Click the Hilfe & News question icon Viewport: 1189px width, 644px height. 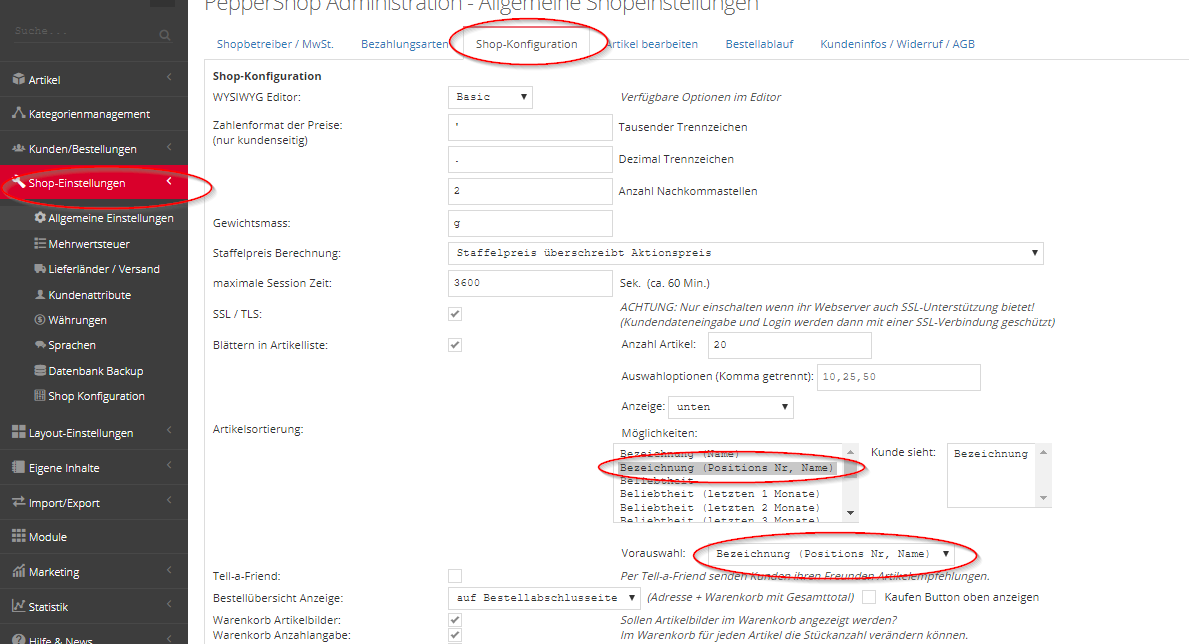pyautogui.click(x=19, y=639)
